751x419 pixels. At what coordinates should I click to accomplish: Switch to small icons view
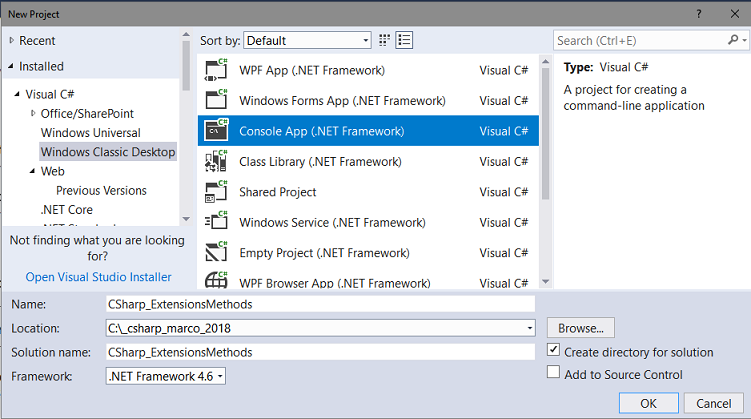tap(384, 40)
